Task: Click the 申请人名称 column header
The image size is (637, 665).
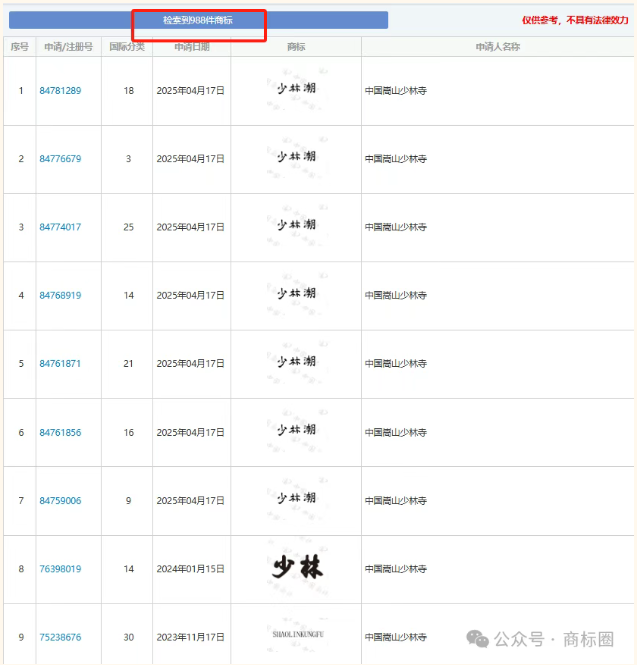Action: pos(497,47)
